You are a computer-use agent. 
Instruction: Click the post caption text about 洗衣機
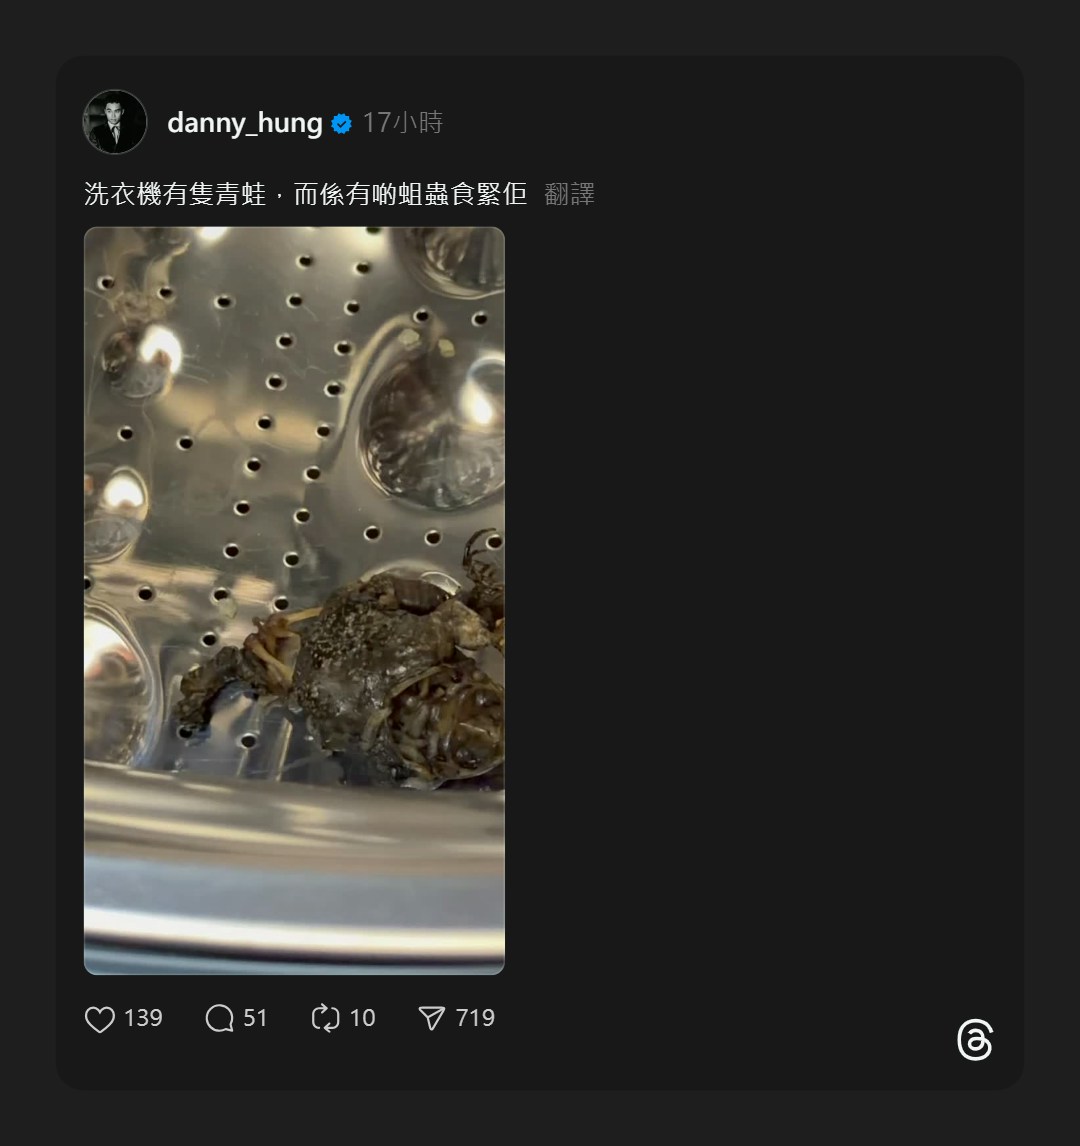(305, 194)
